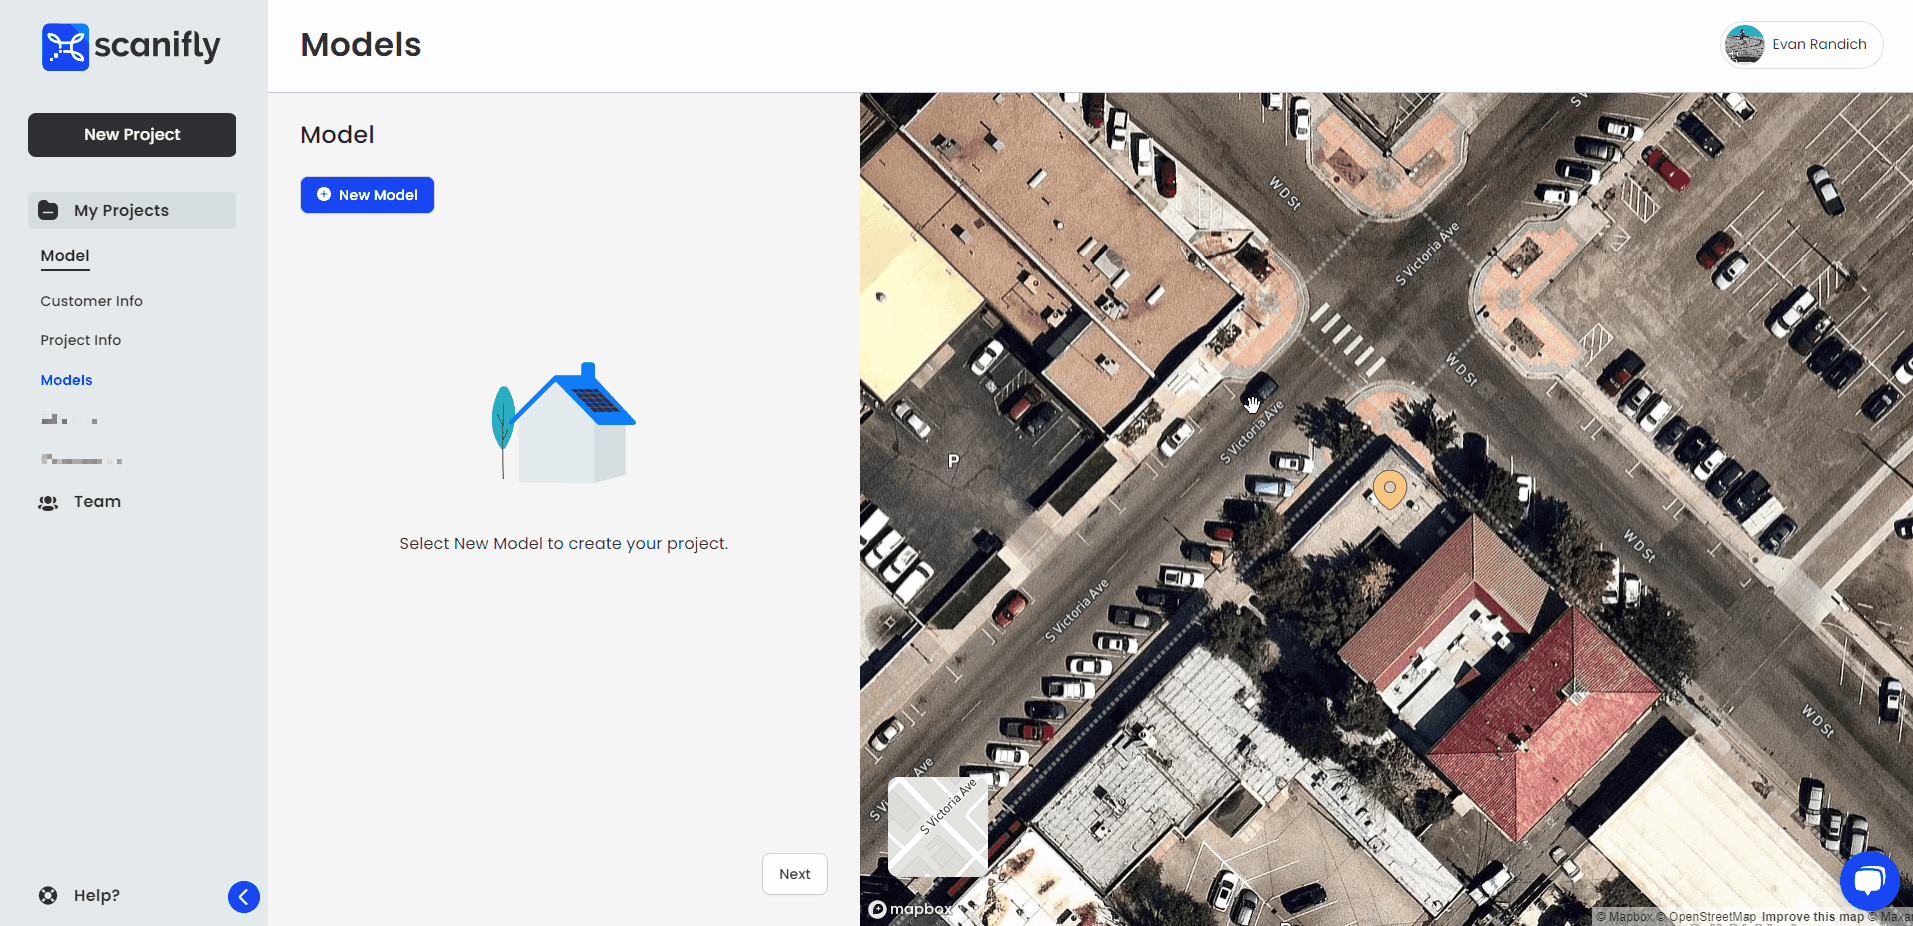Open My Projects folder
This screenshot has width=1913, height=926.
(132, 210)
